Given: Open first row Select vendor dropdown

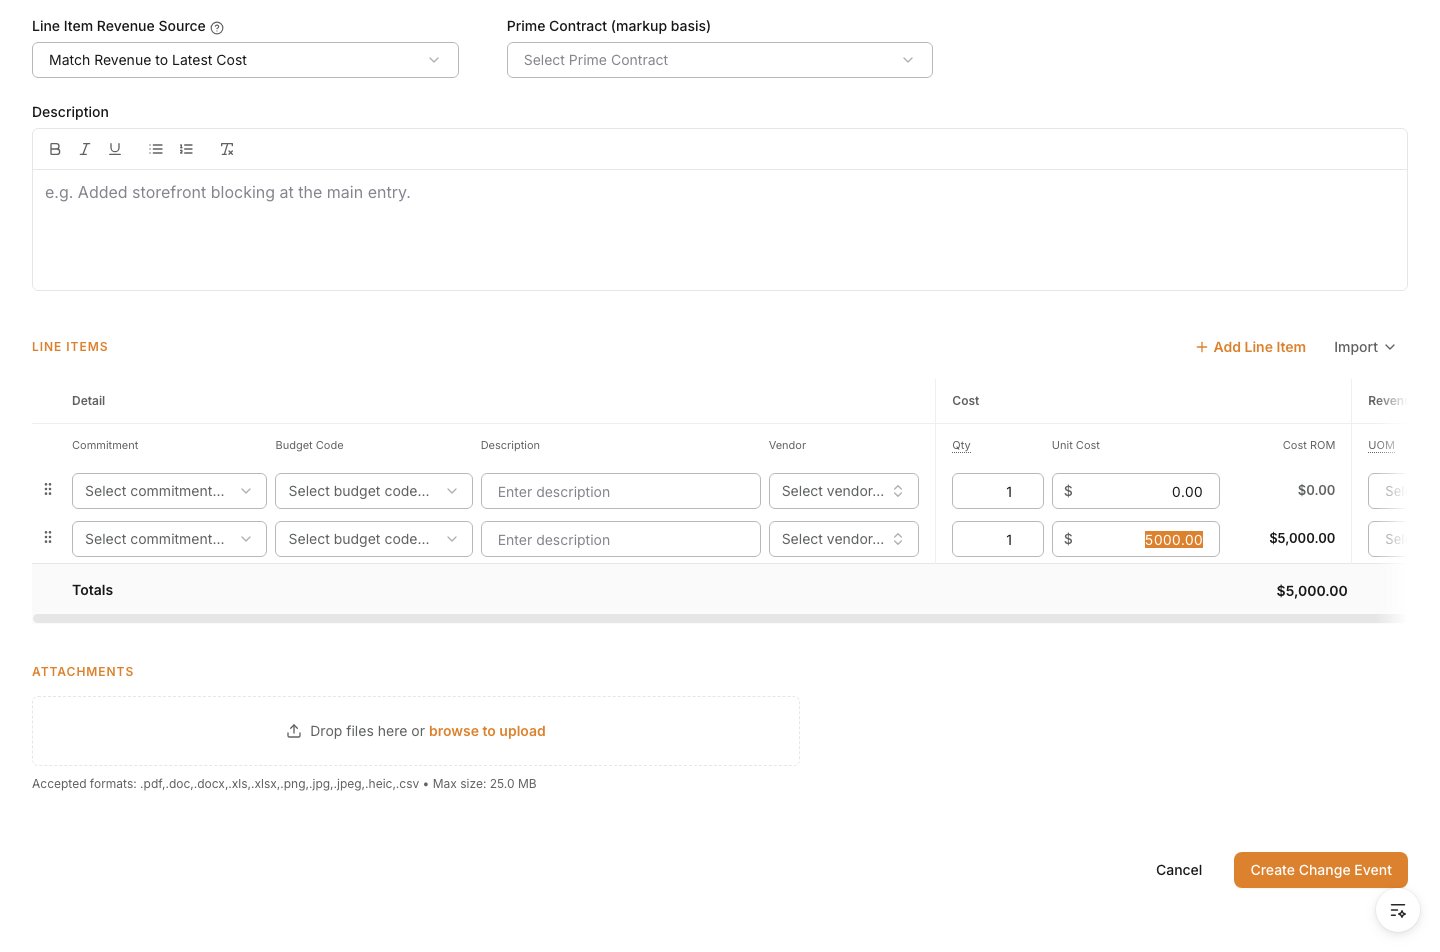Looking at the screenshot, I should click(x=844, y=491).
